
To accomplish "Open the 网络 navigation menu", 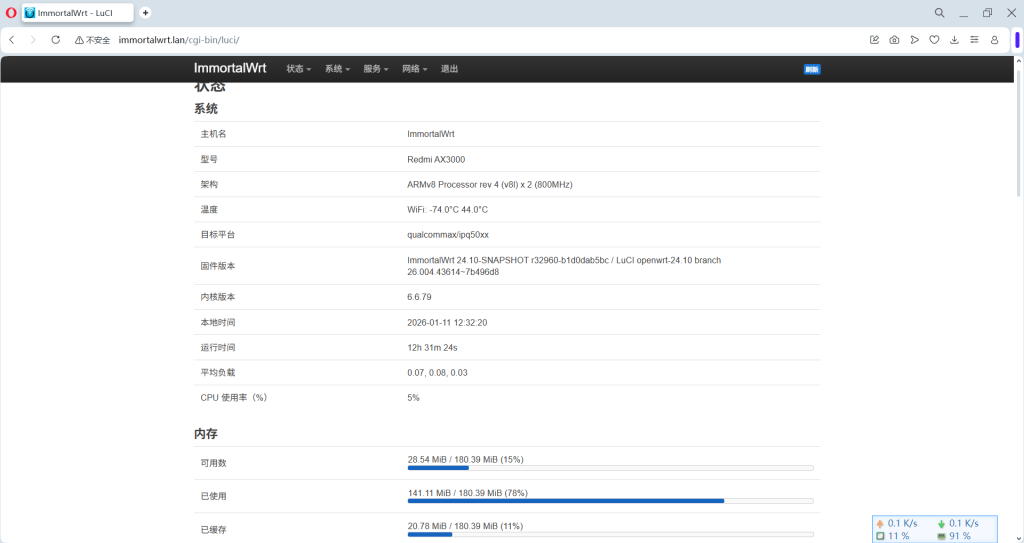I will (414, 69).
